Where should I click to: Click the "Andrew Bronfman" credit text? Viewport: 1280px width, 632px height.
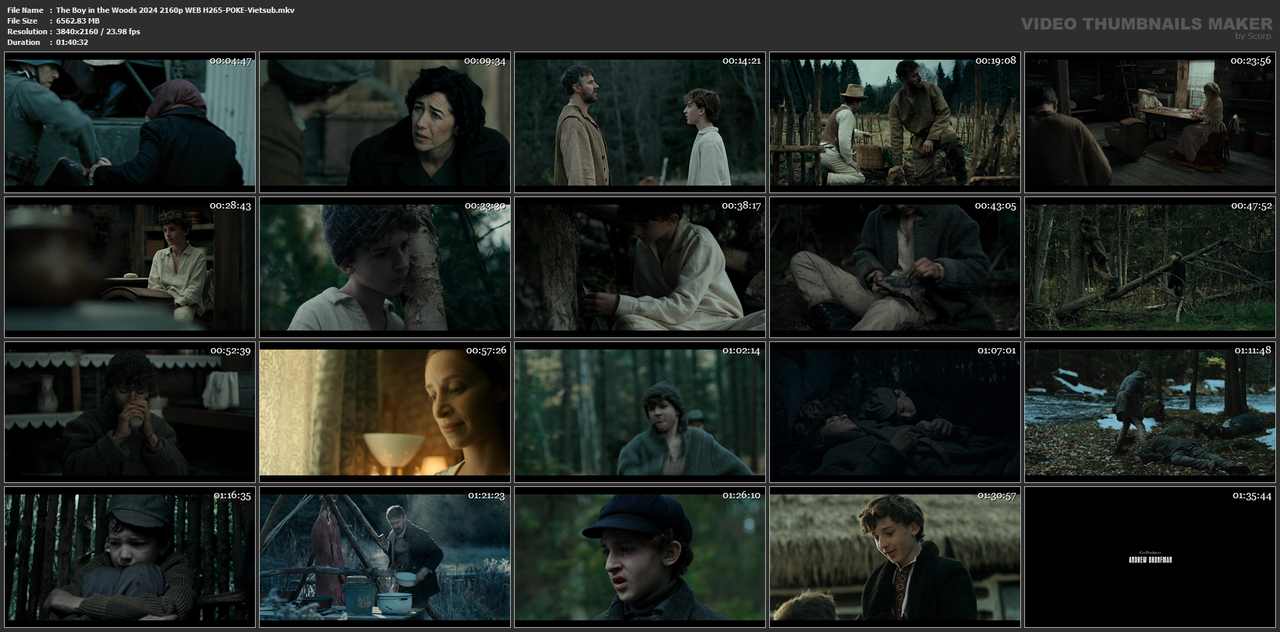tap(1149, 560)
